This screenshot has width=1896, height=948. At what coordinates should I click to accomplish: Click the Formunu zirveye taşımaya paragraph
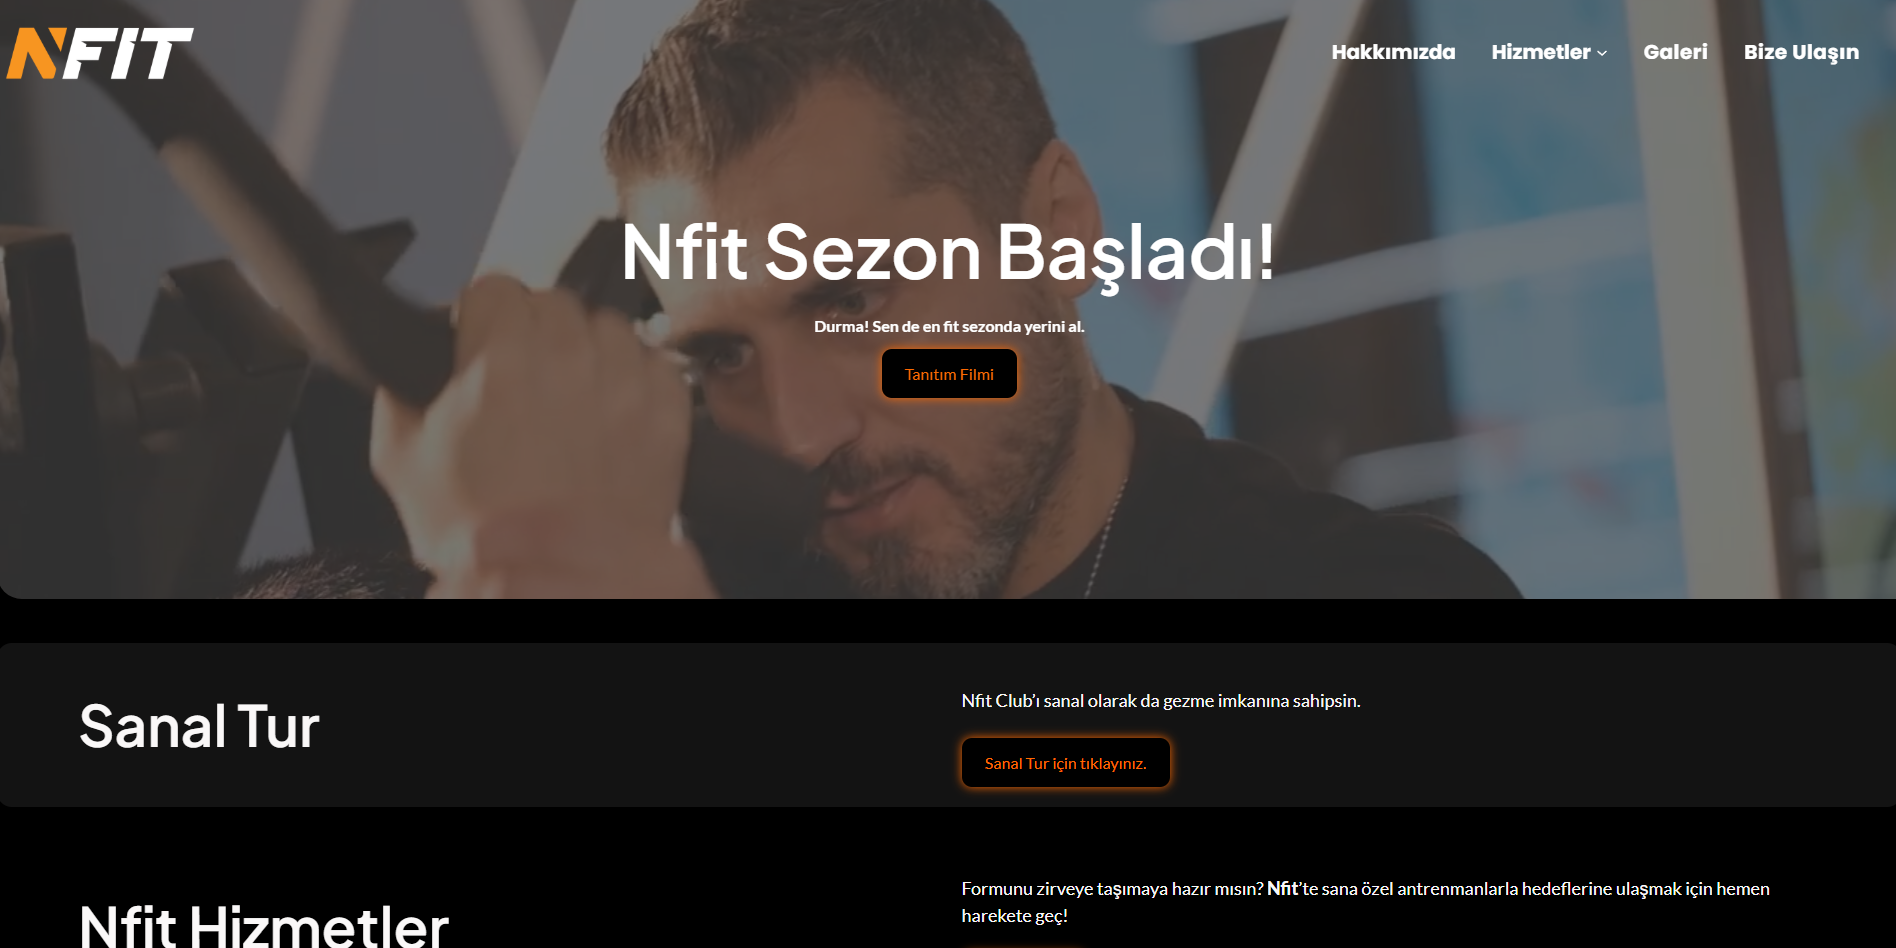point(1365,902)
